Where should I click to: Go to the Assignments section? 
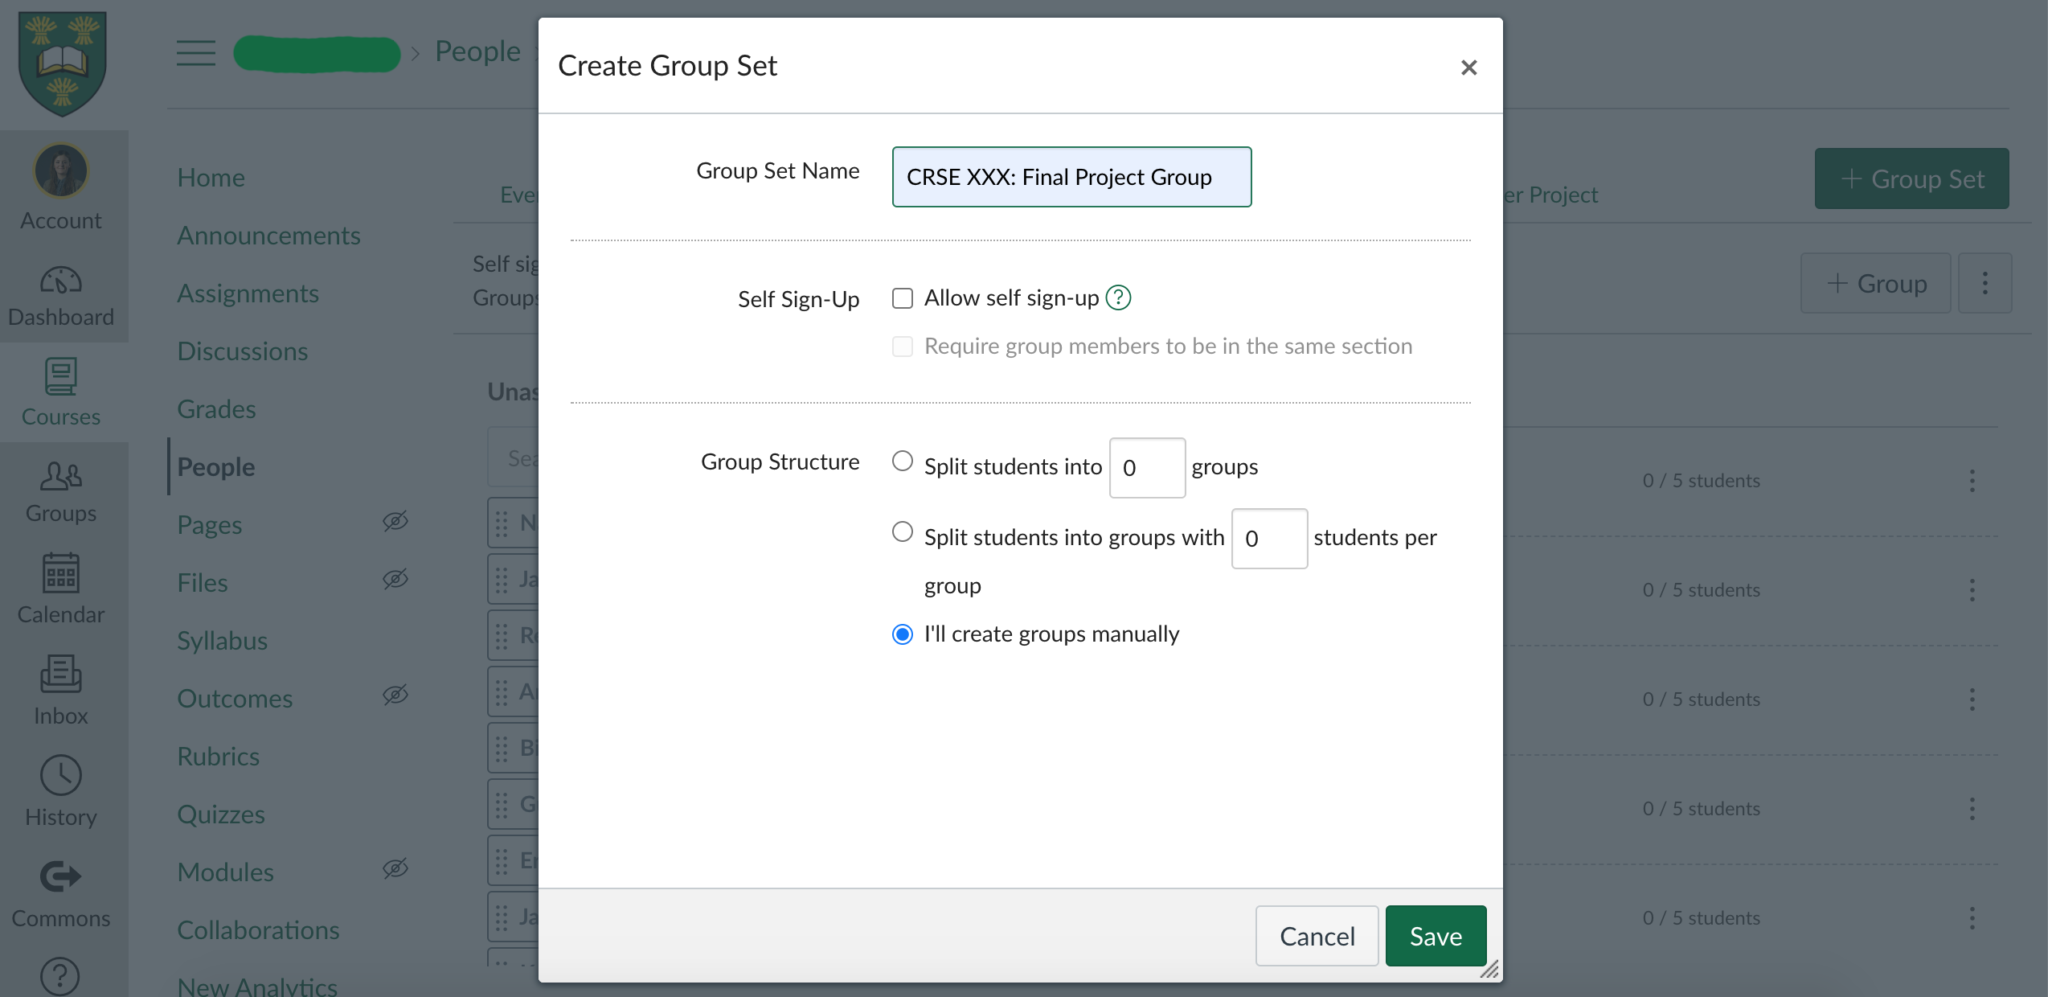[248, 292]
